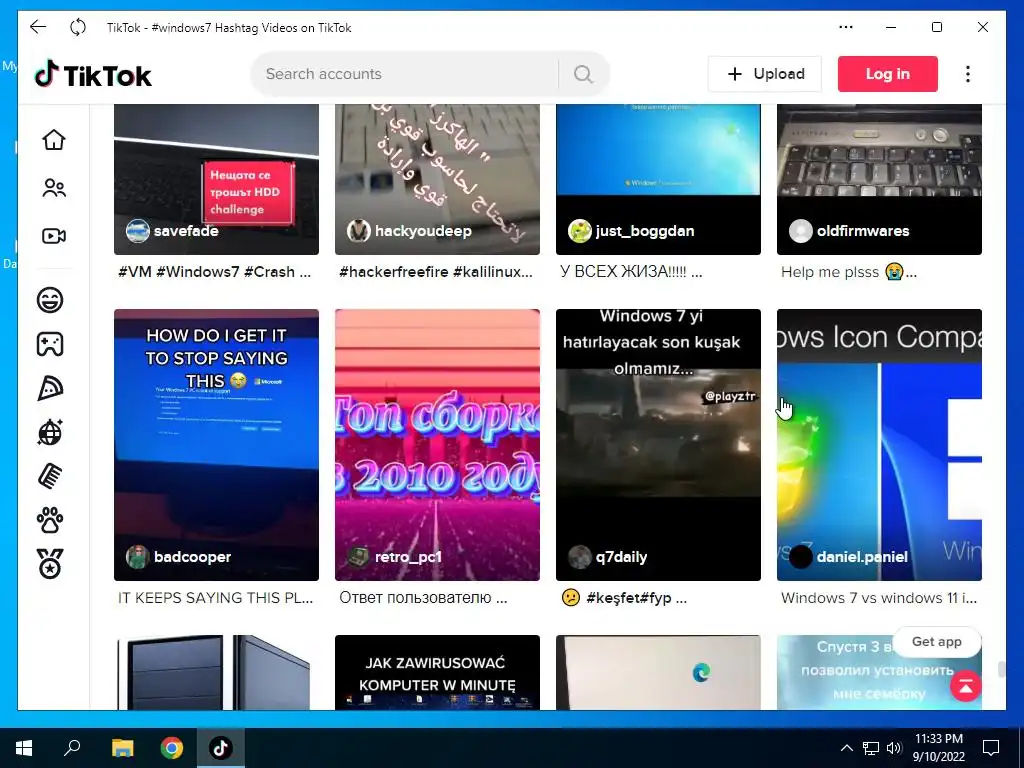Open the Windows Start menu

pyautogui.click(x=24, y=748)
